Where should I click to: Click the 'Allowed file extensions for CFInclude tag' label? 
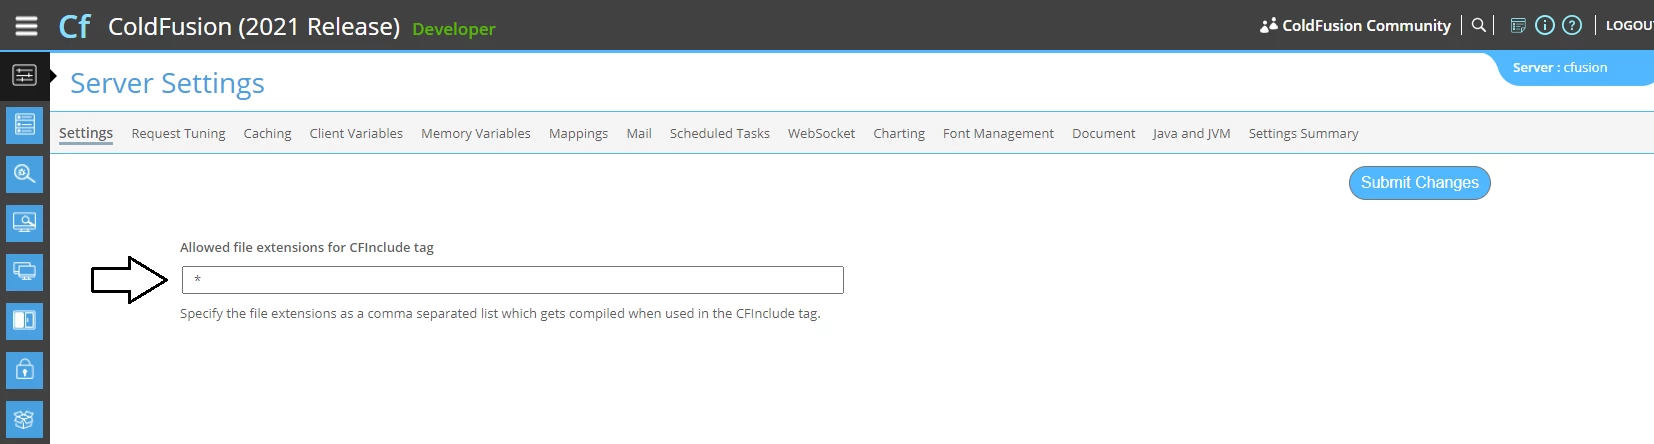coord(307,247)
